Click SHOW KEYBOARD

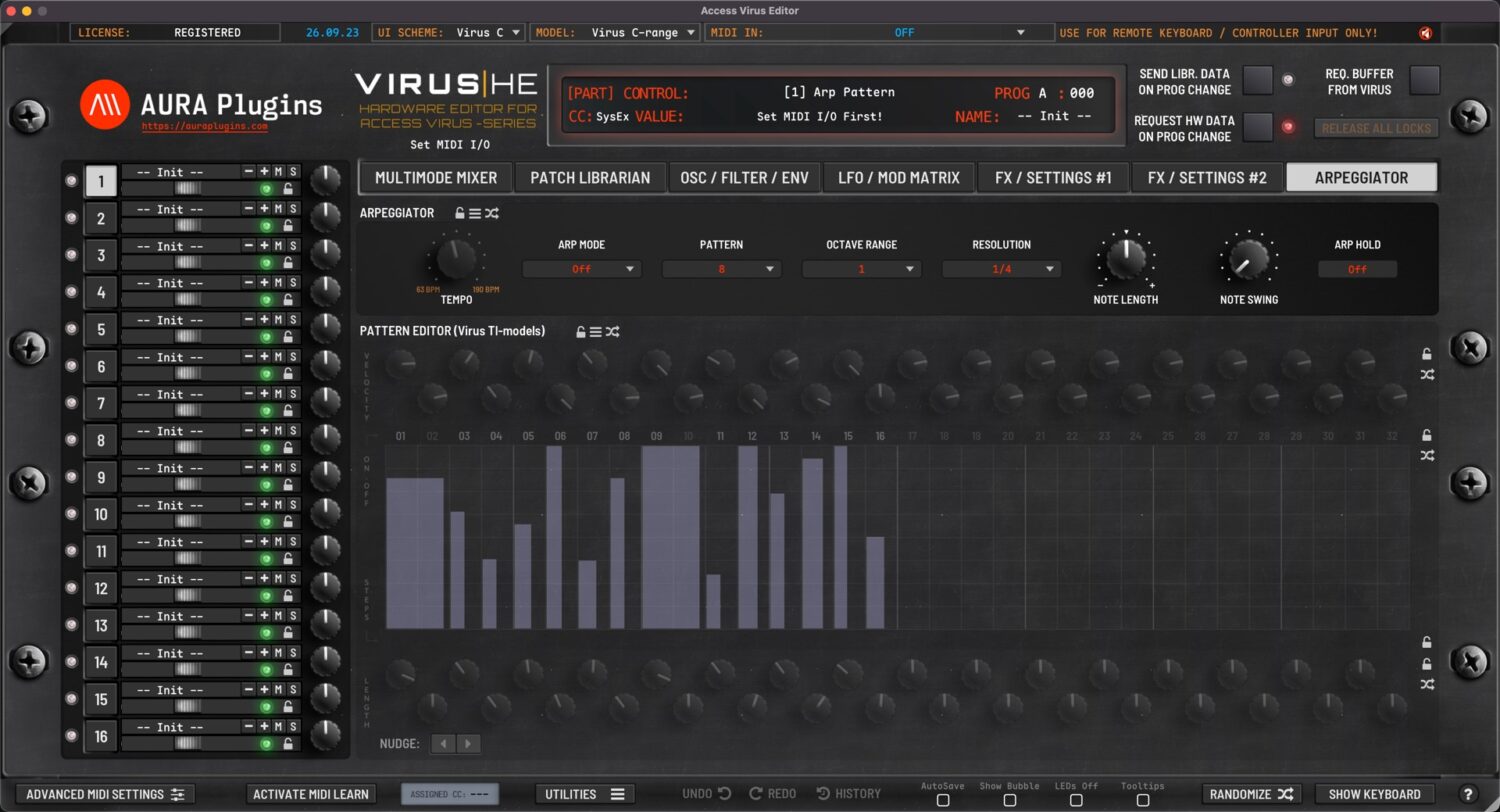click(1375, 794)
